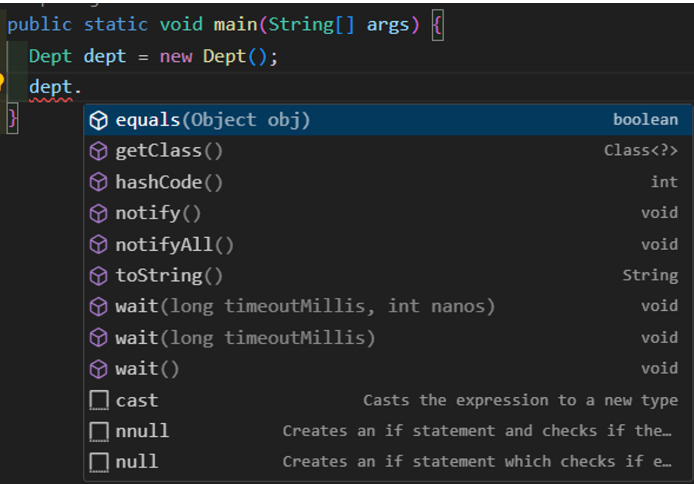Select the notify() completion item

tap(388, 213)
